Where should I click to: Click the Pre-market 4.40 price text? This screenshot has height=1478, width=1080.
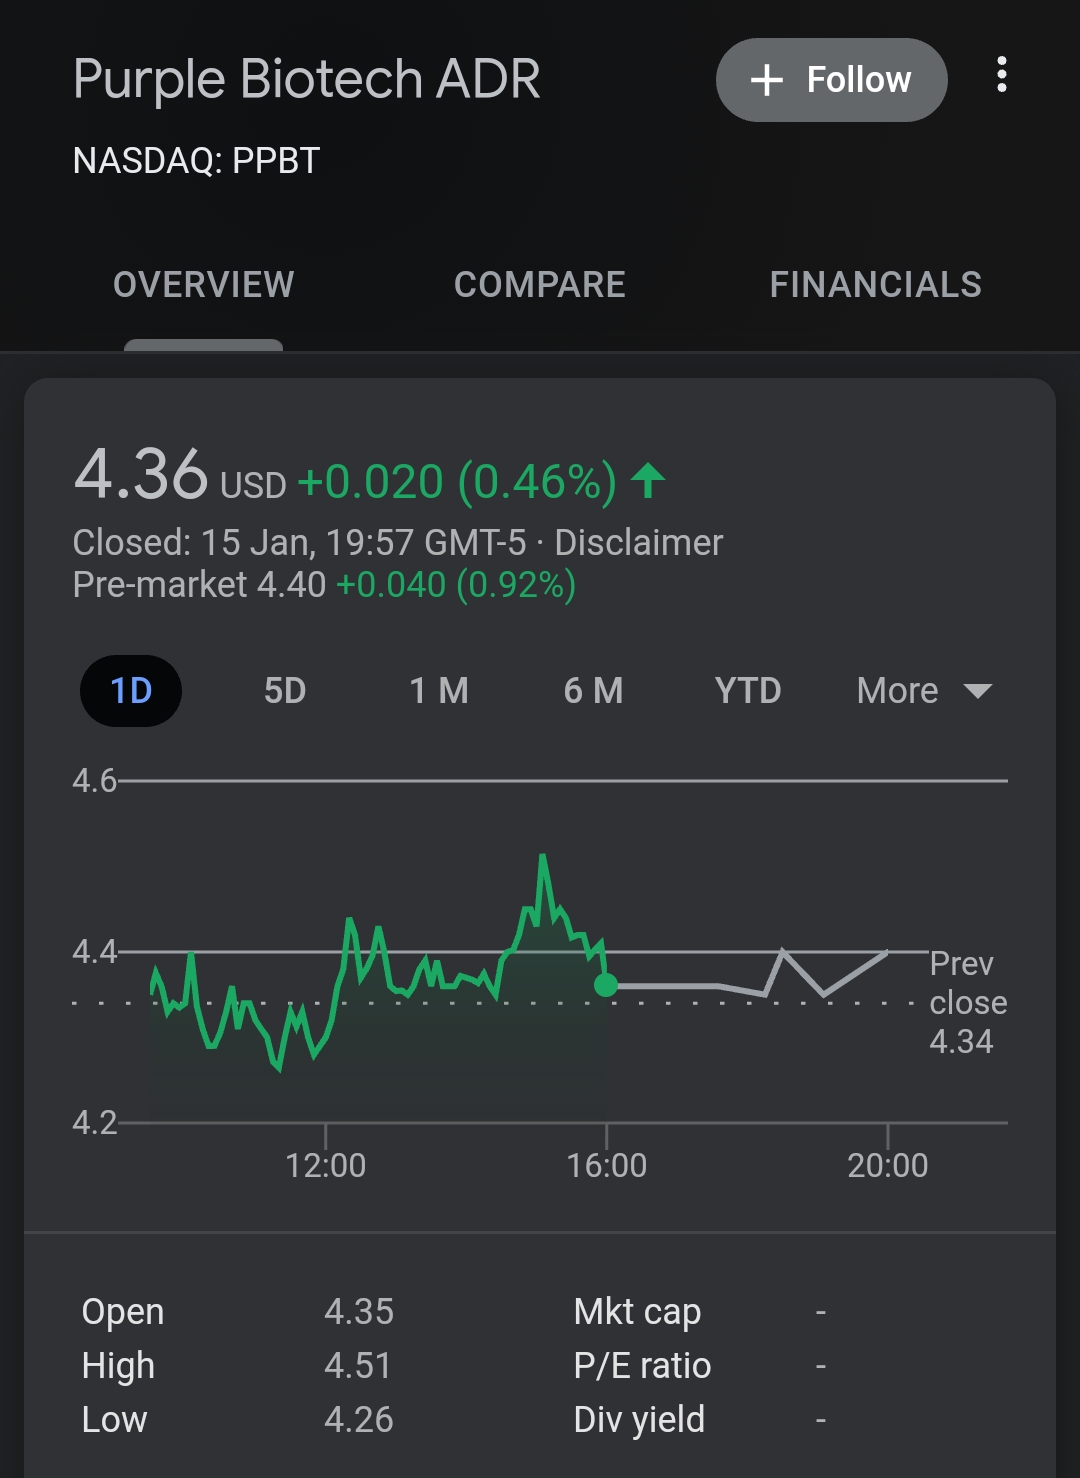(200, 585)
